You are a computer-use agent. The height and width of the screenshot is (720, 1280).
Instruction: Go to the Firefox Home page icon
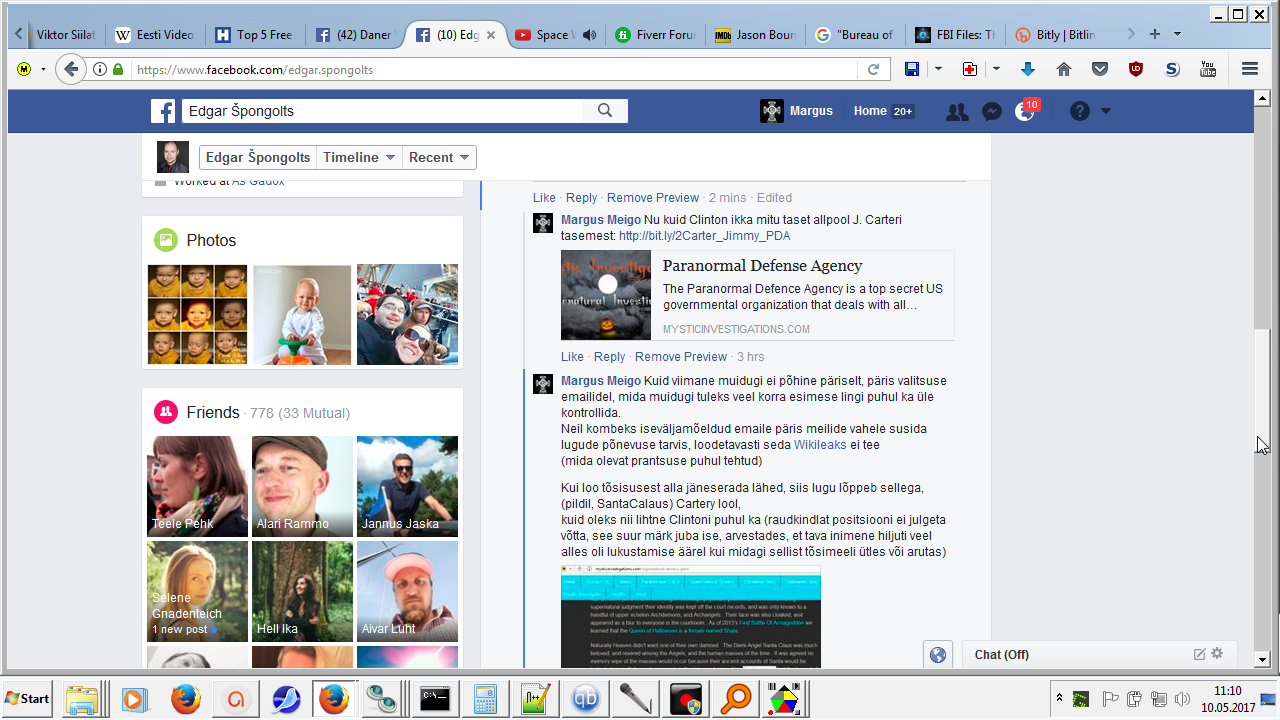click(1064, 69)
